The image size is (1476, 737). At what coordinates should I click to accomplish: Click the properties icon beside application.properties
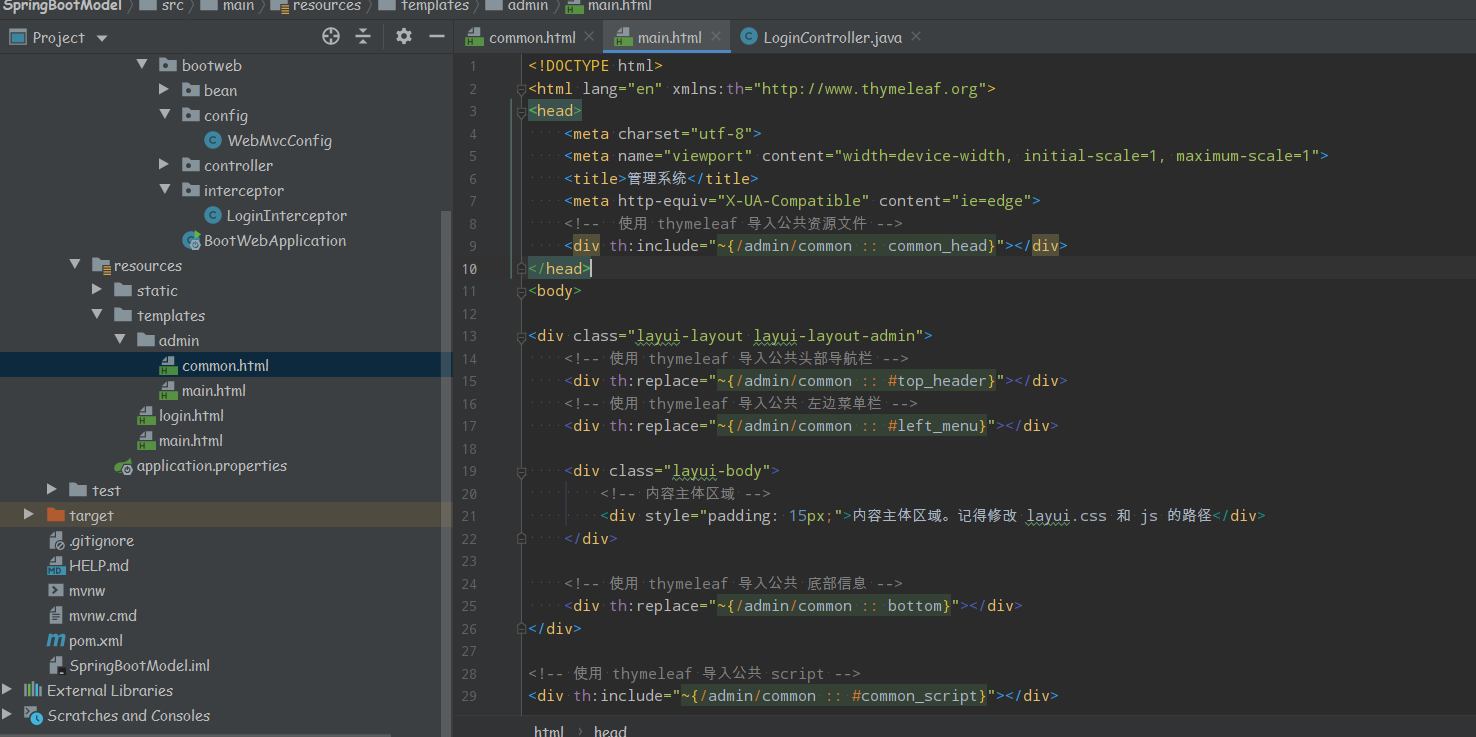pyautogui.click(x=122, y=465)
